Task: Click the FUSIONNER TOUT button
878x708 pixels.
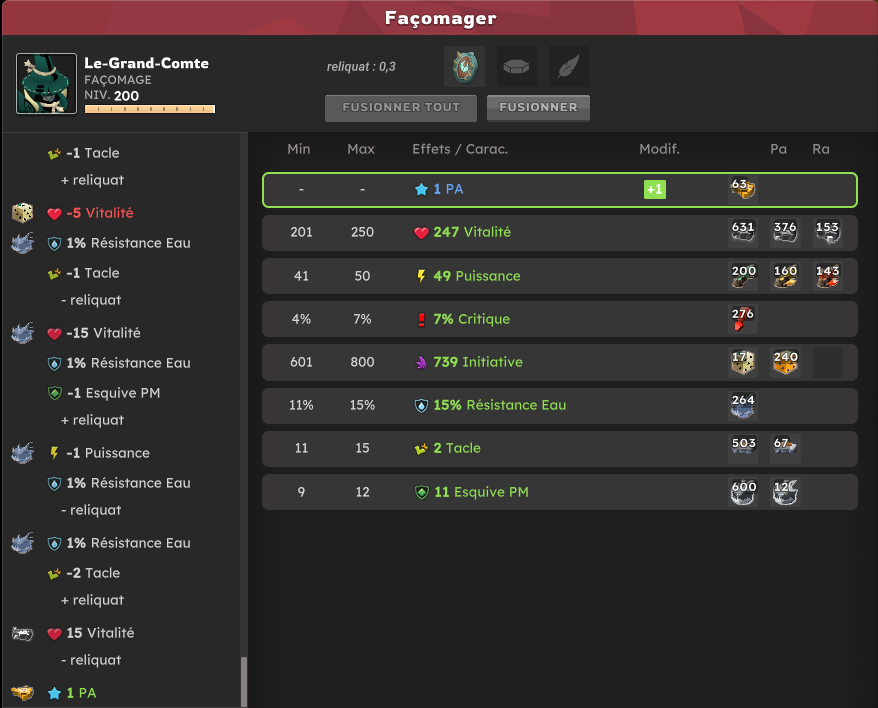Action: (x=401, y=108)
